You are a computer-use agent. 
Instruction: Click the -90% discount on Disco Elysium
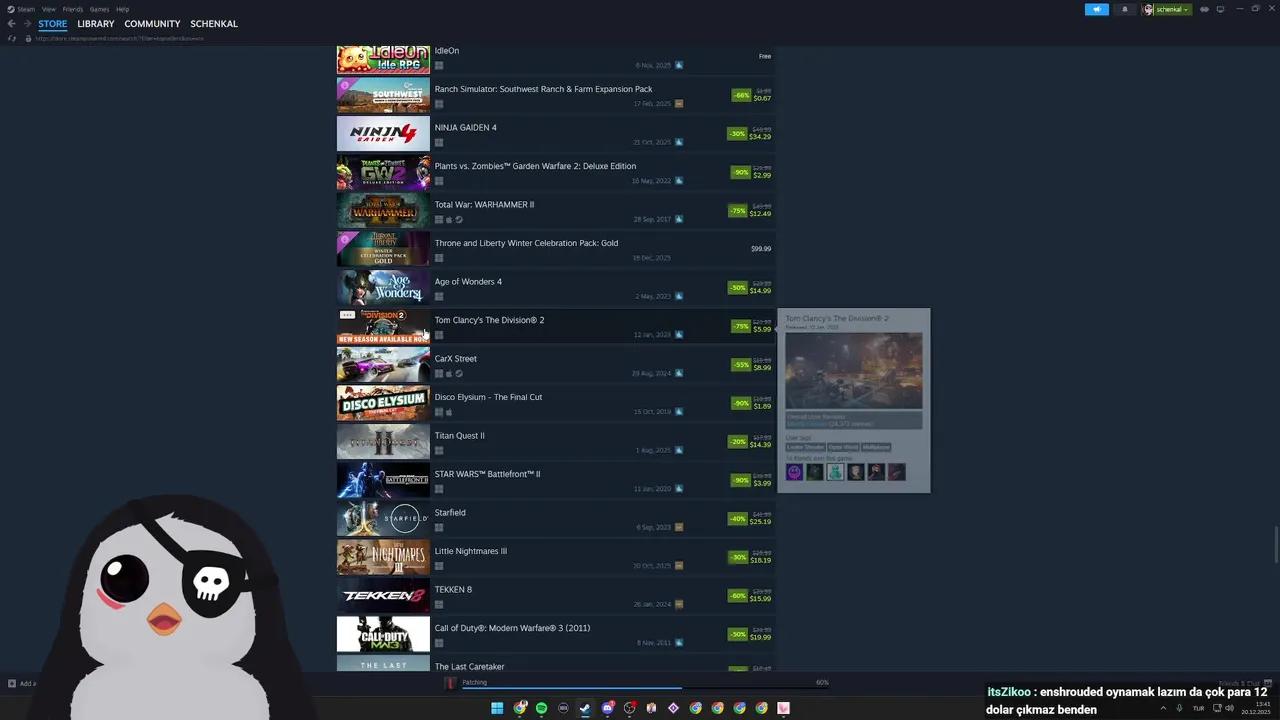(741, 403)
